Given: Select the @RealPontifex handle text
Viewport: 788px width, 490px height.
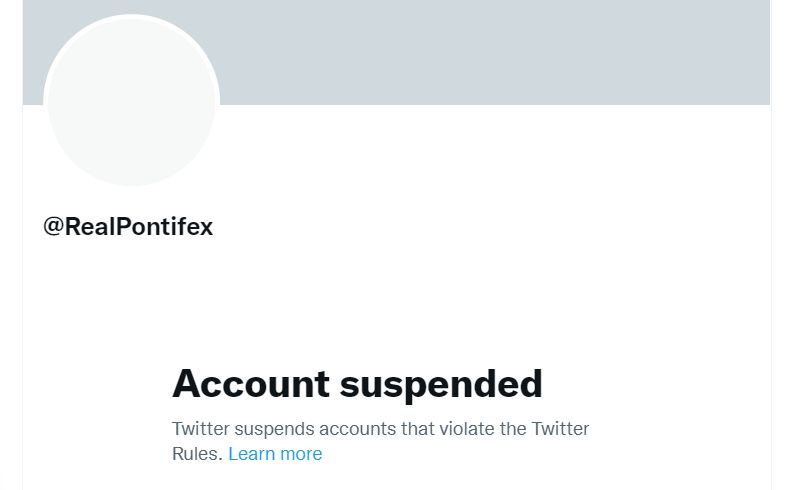Looking at the screenshot, I should 128,226.
